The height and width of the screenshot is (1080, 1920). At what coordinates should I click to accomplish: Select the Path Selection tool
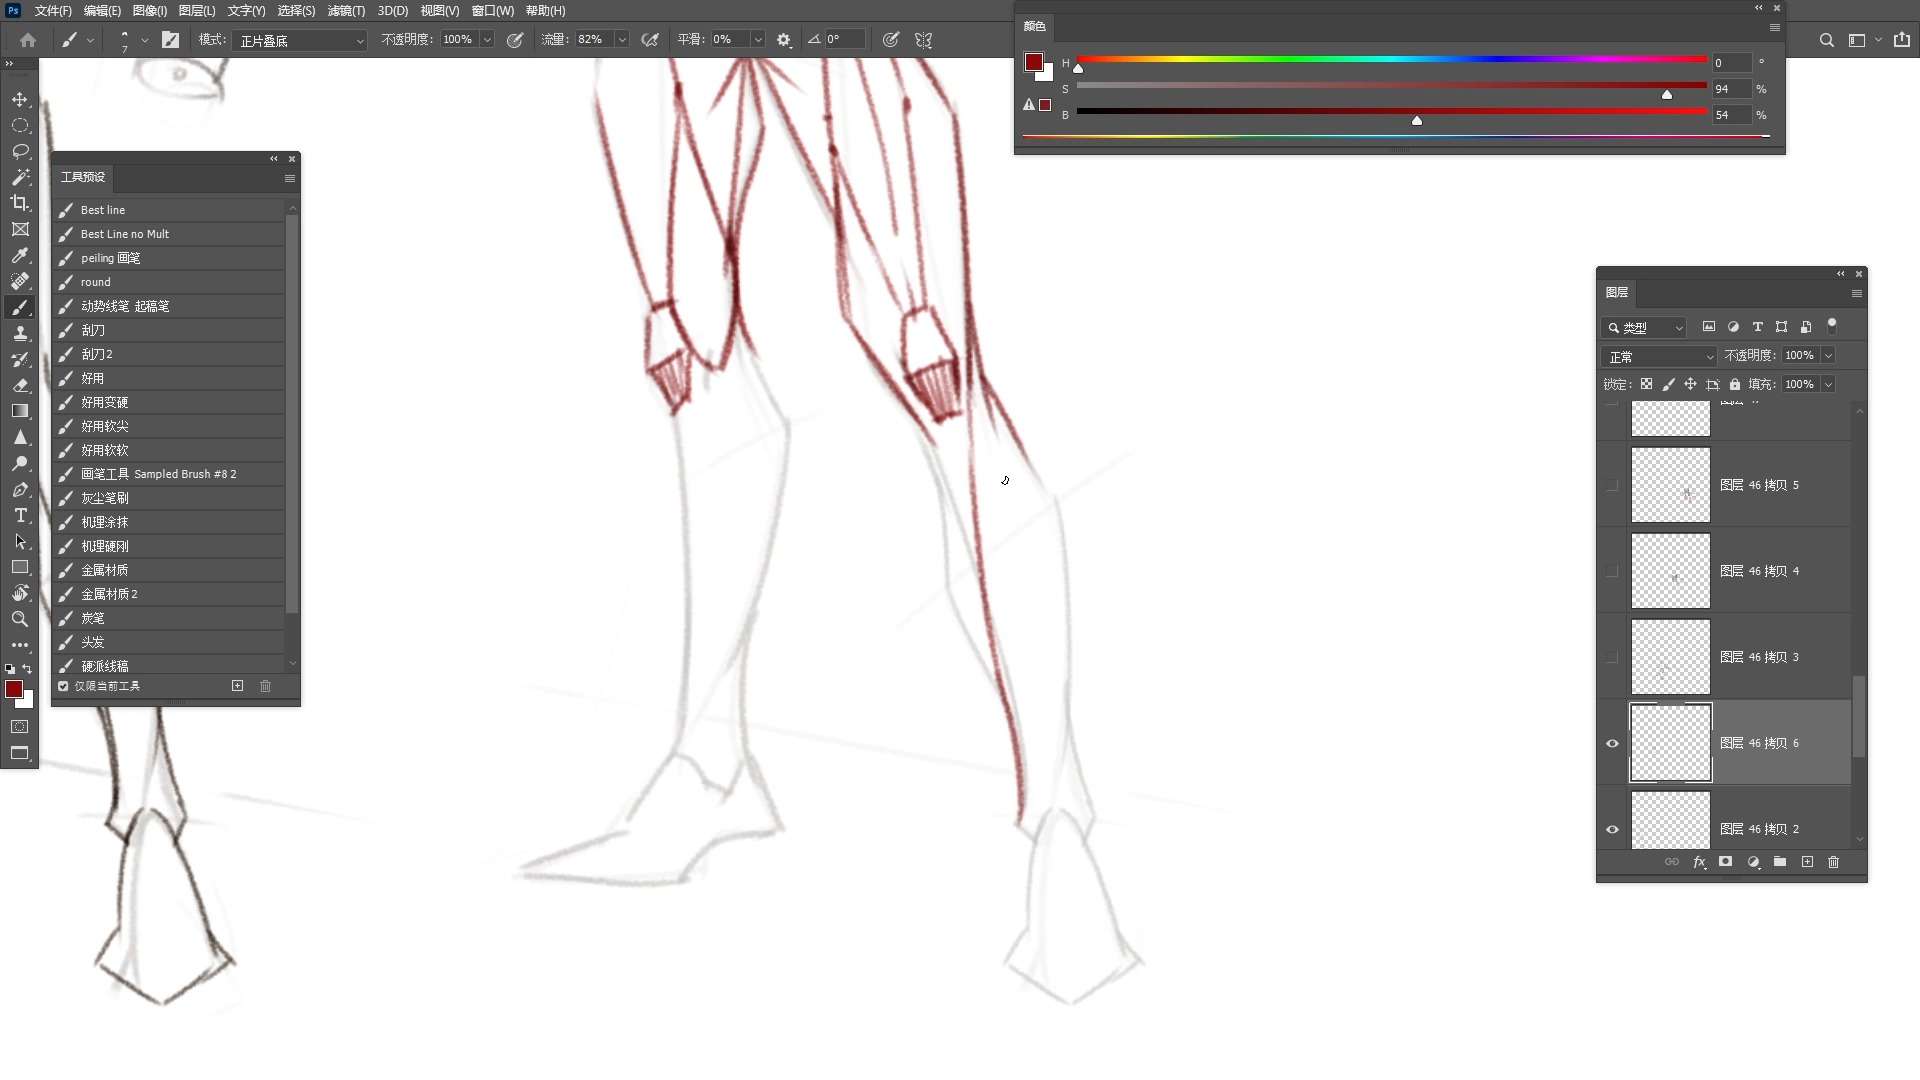pyautogui.click(x=20, y=542)
